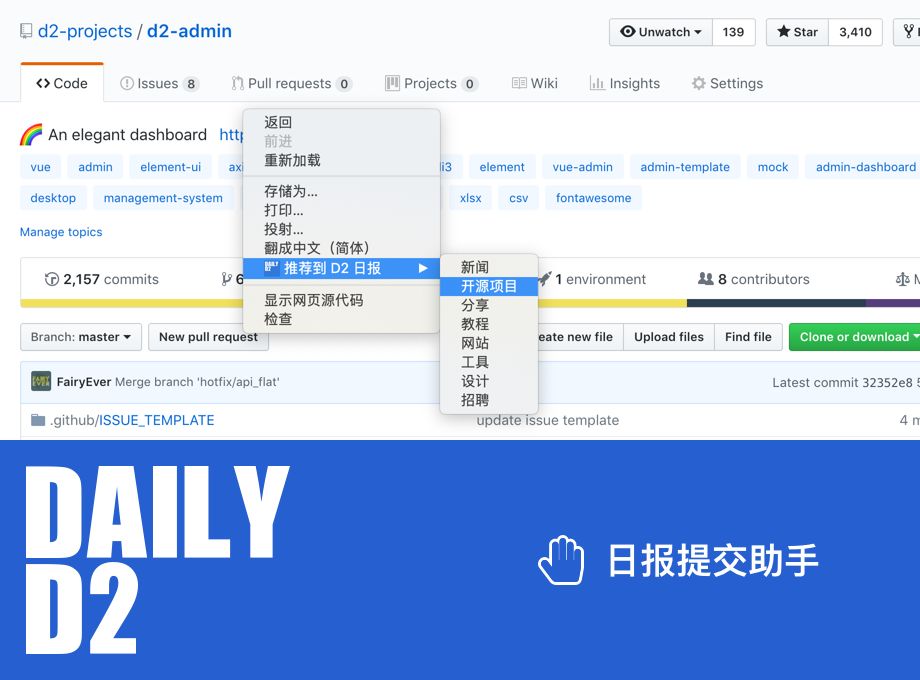Open the 8 contributors link
Image resolution: width=920 pixels, height=680 pixels.
click(x=754, y=279)
